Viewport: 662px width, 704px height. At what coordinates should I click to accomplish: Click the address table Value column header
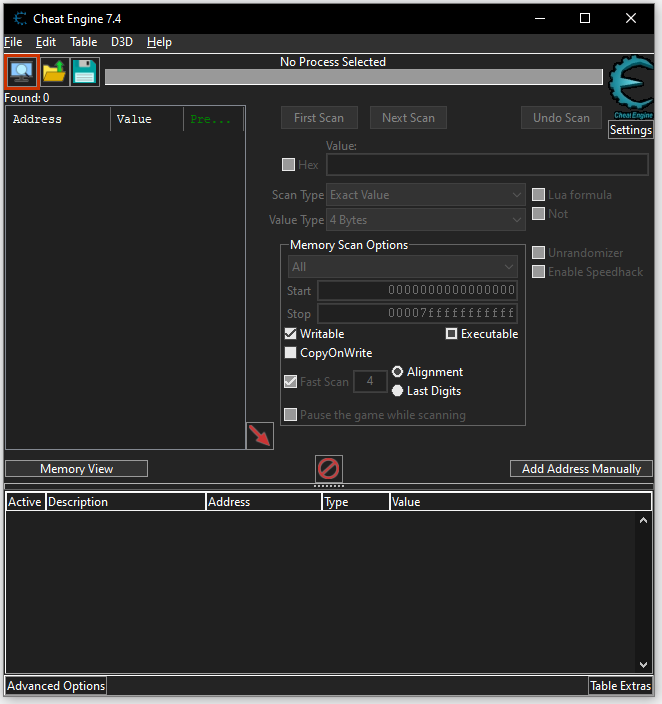click(x=521, y=502)
